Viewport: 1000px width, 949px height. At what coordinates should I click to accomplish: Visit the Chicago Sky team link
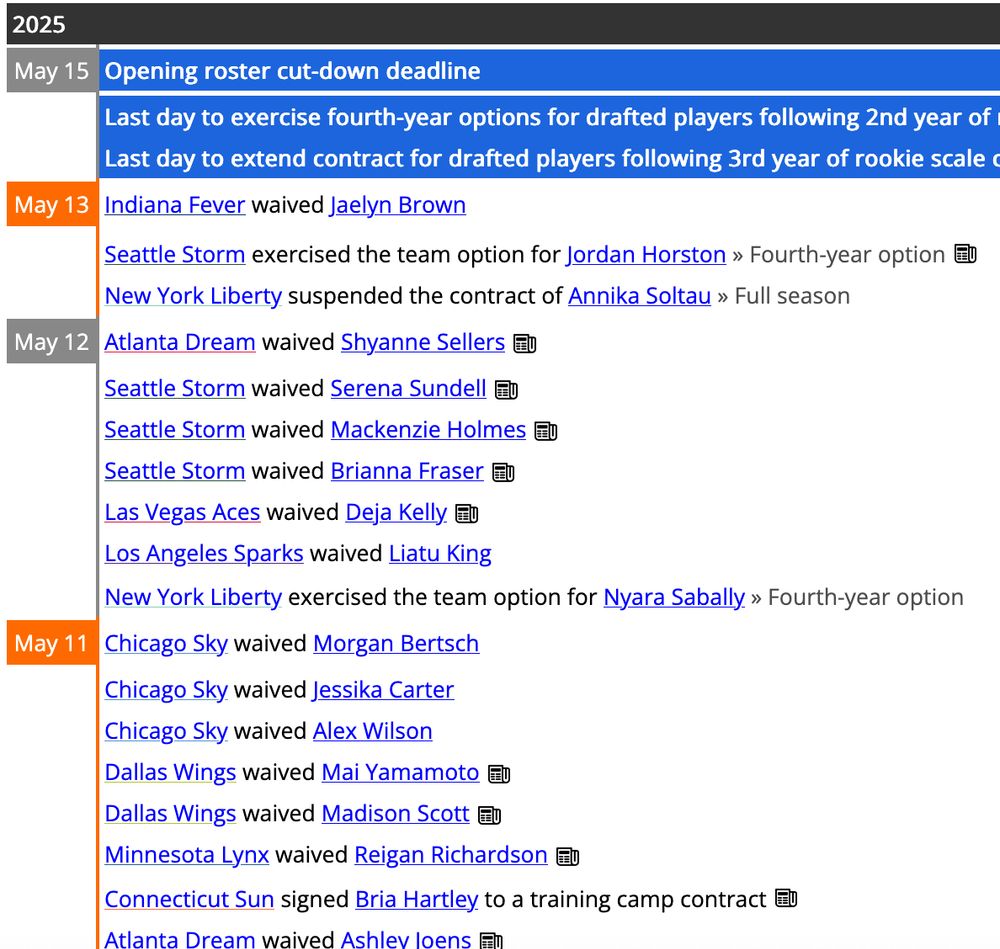166,644
